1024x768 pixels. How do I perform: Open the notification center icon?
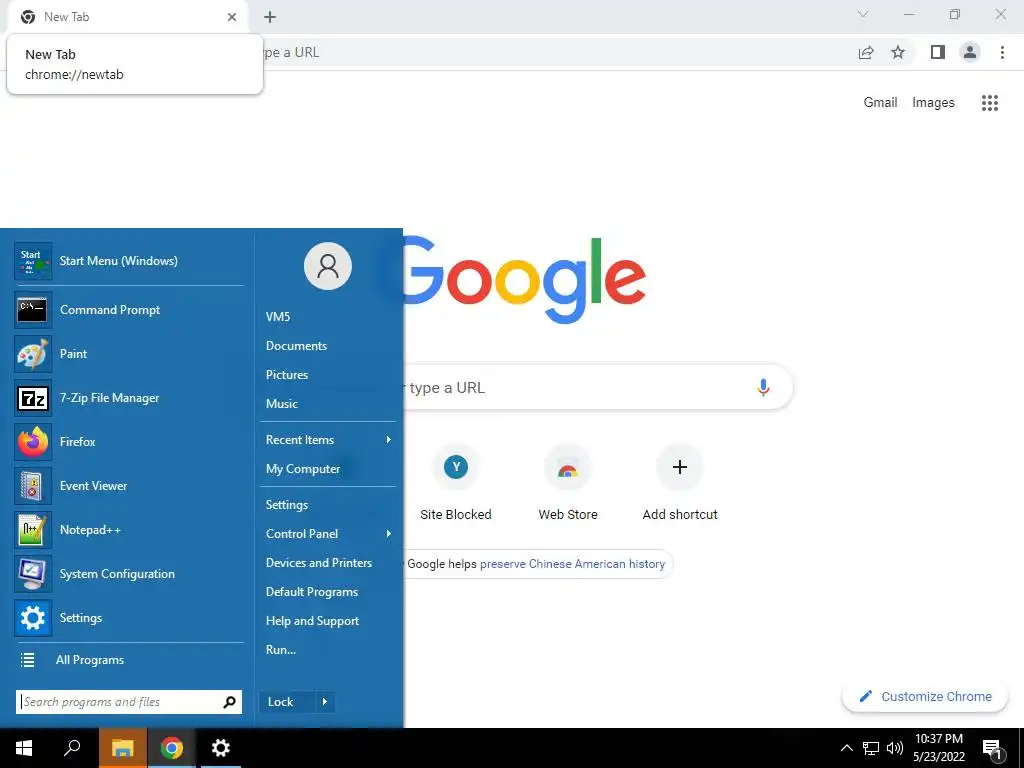tap(992, 748)
